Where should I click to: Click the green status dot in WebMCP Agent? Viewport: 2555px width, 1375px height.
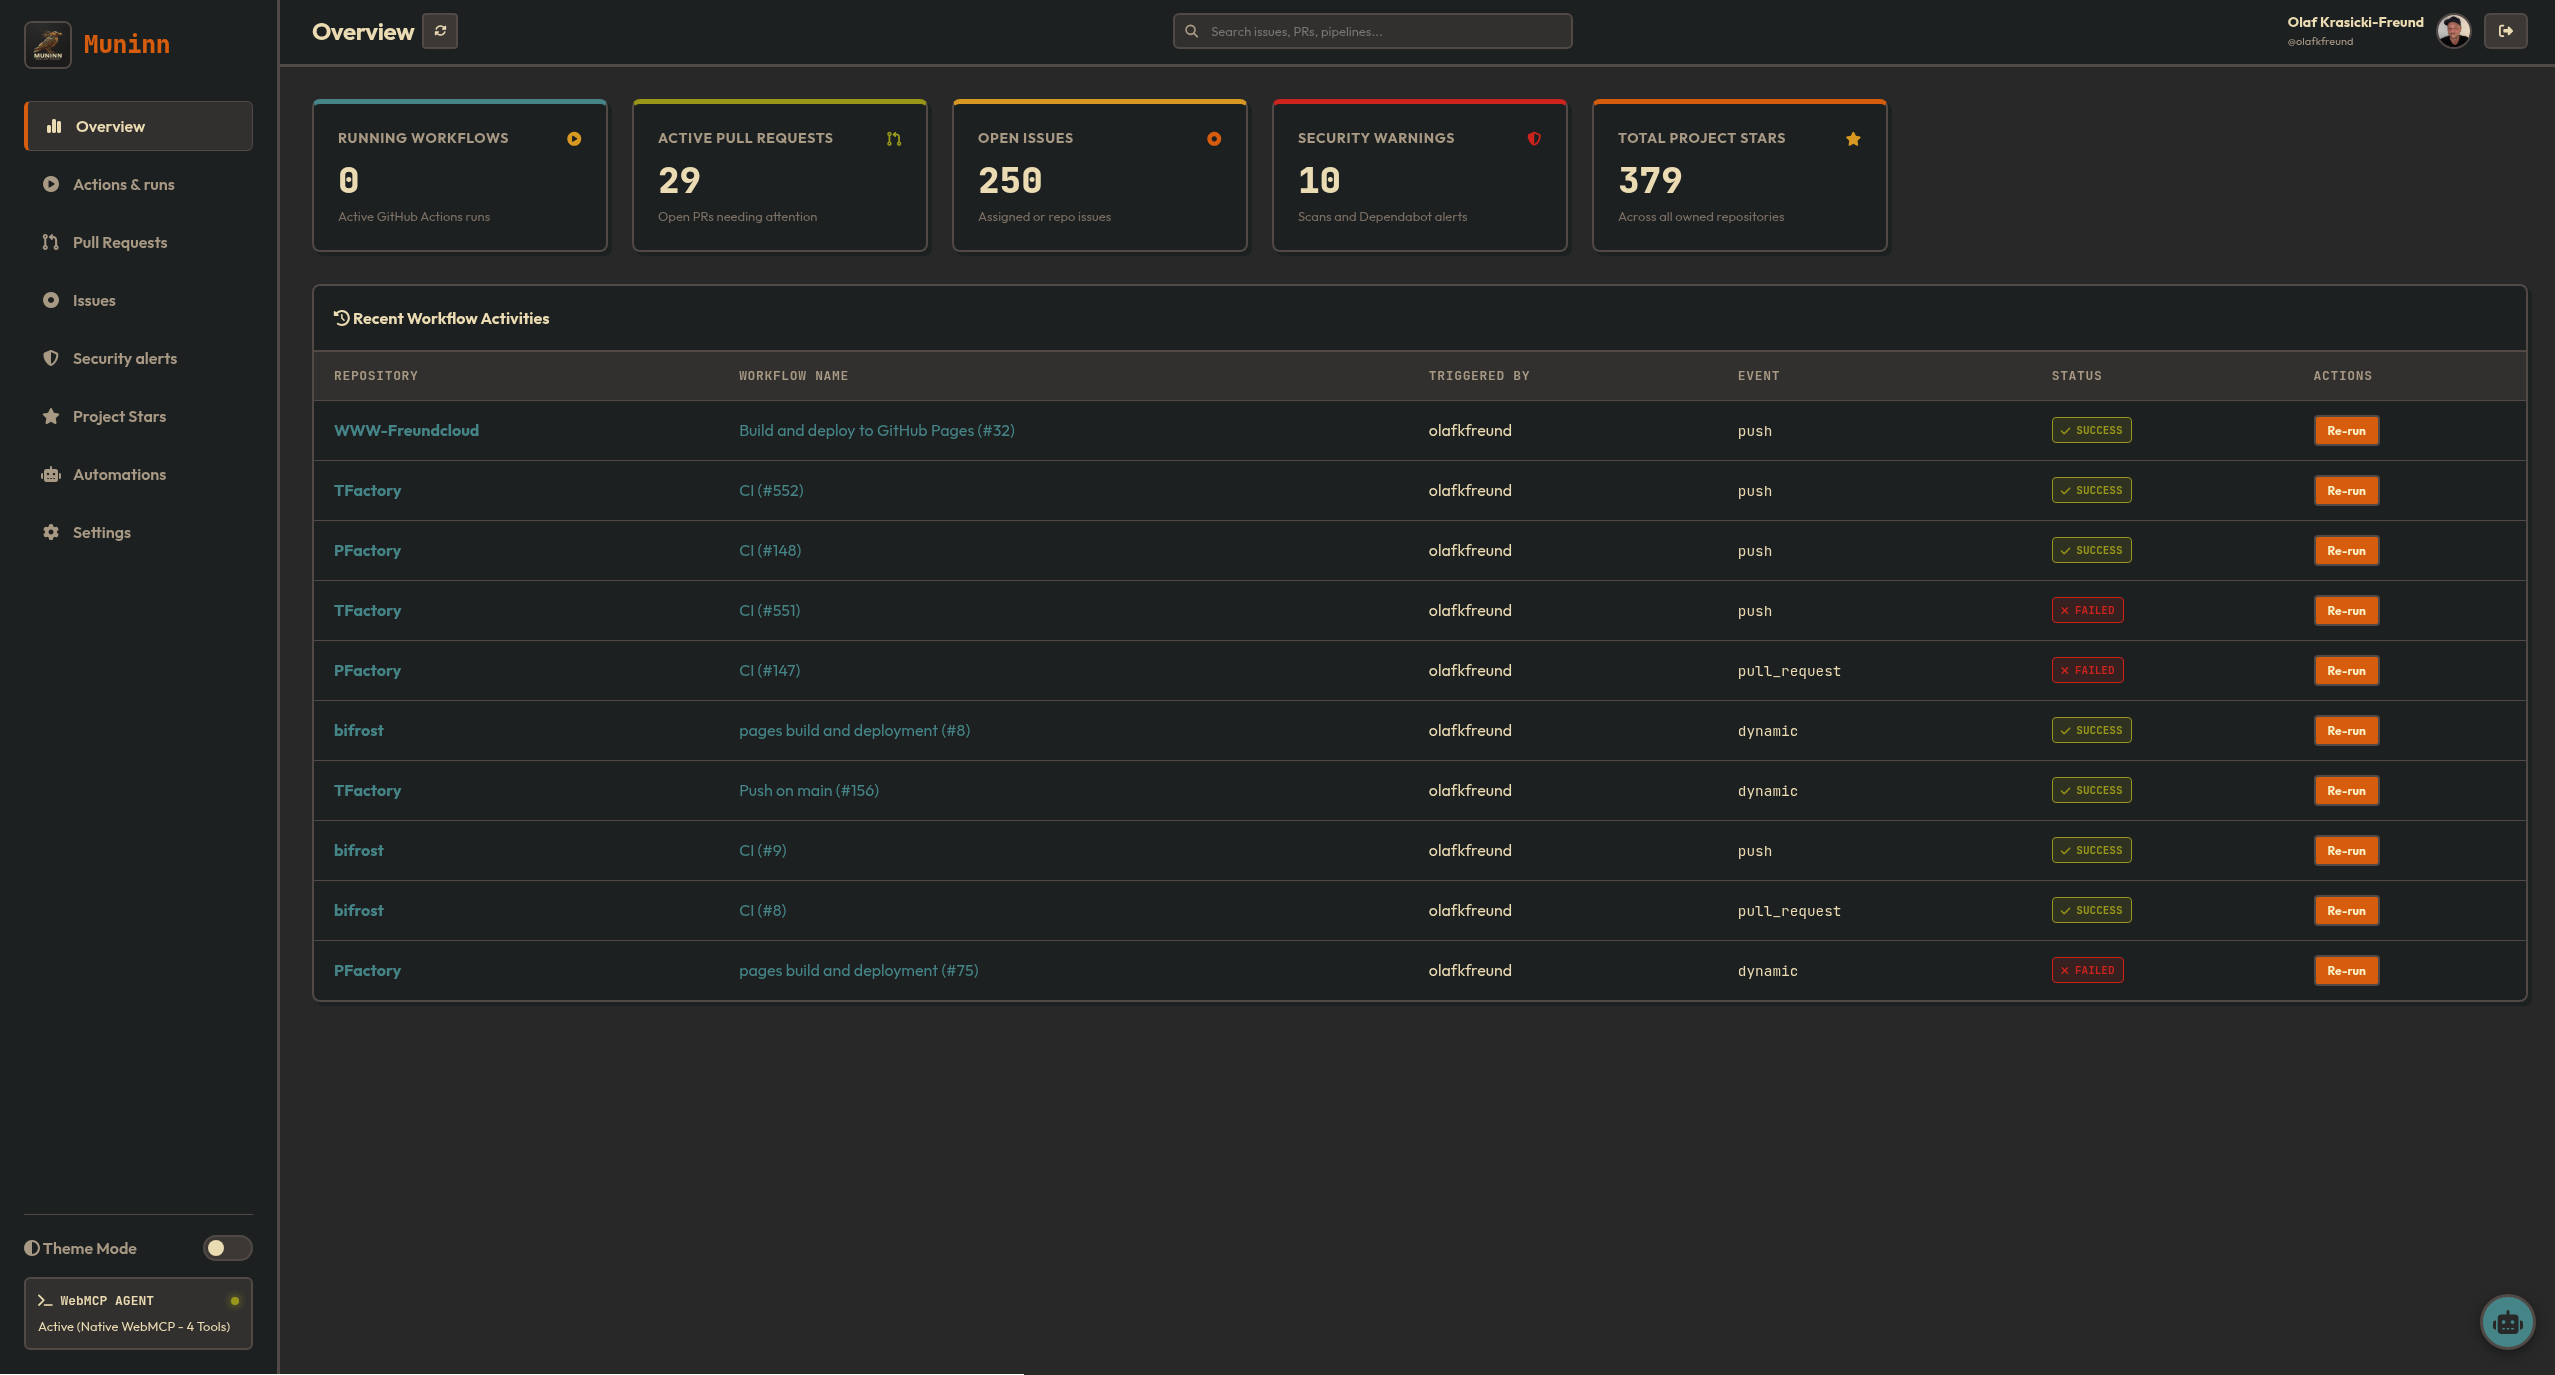pos(235,1301)
